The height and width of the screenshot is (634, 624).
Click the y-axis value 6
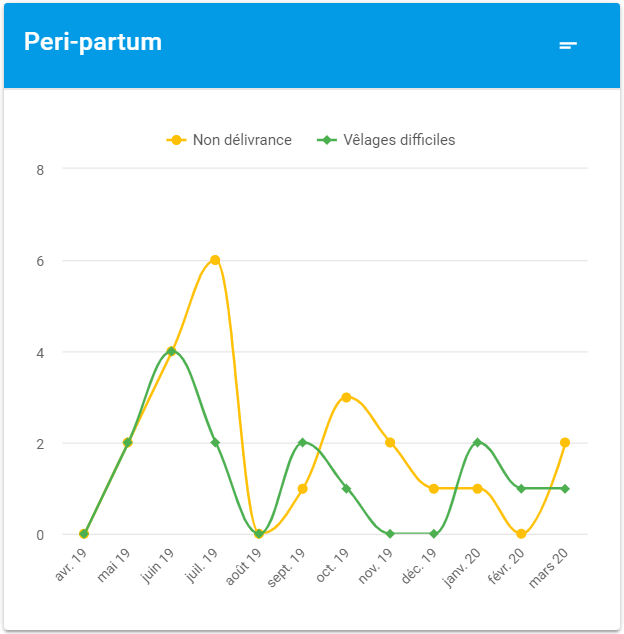40,261
